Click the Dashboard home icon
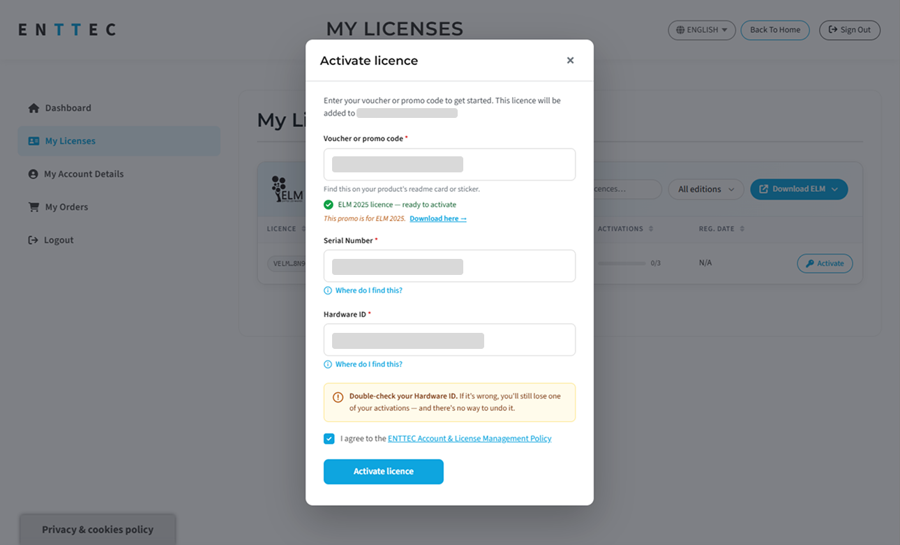 [33, 108]
